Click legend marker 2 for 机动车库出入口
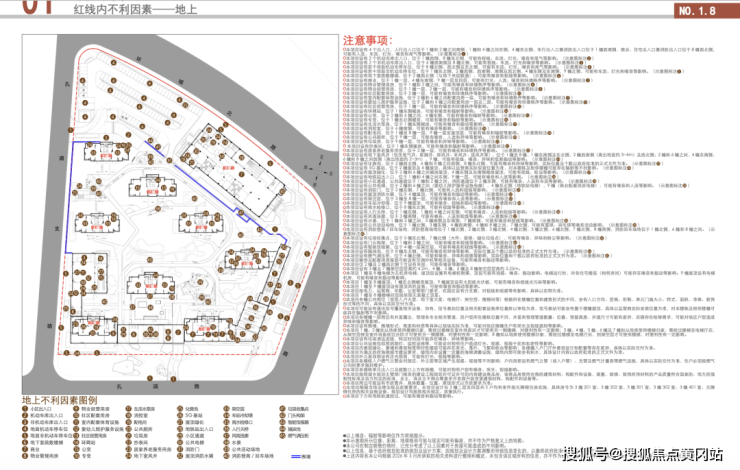This screenshot has height=470, width=740. point(25,416)
